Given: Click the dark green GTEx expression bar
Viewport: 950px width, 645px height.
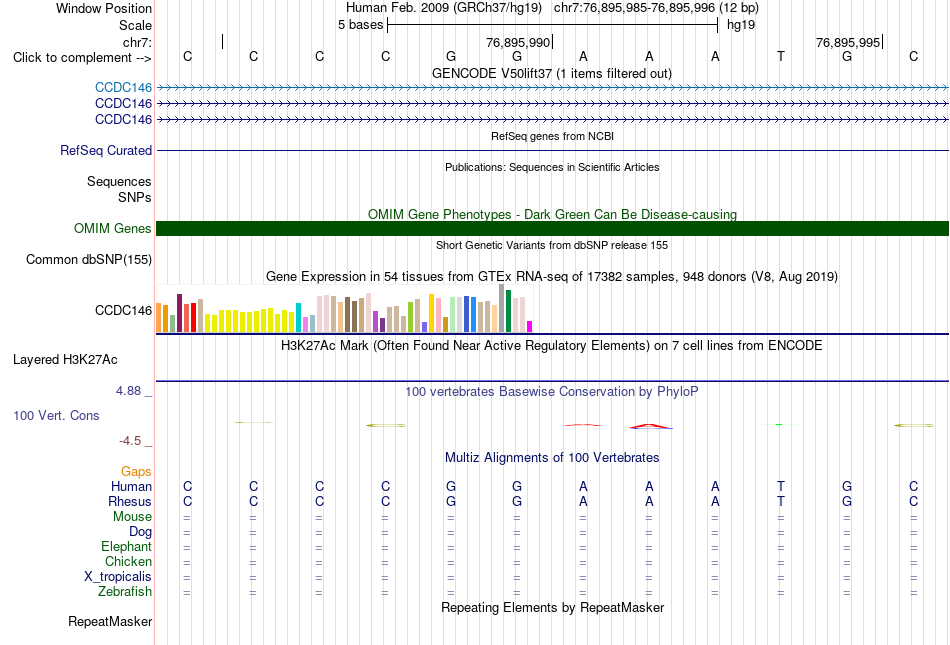Looking at the screenshot, I should tap(508, 311).
